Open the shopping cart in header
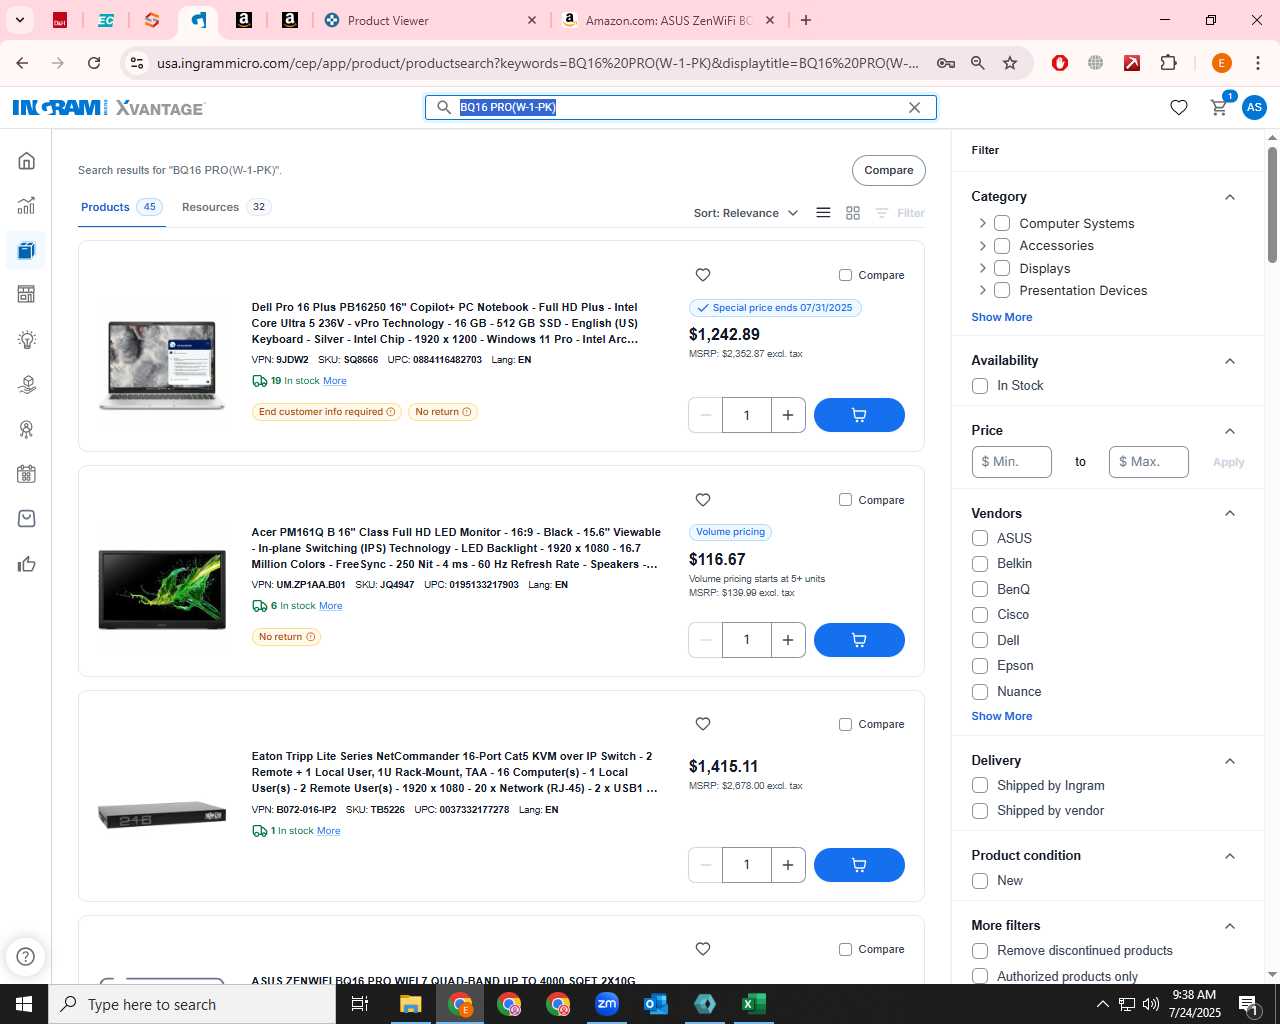Viewport: 1280px width, 1024px height. (1219, 107)
